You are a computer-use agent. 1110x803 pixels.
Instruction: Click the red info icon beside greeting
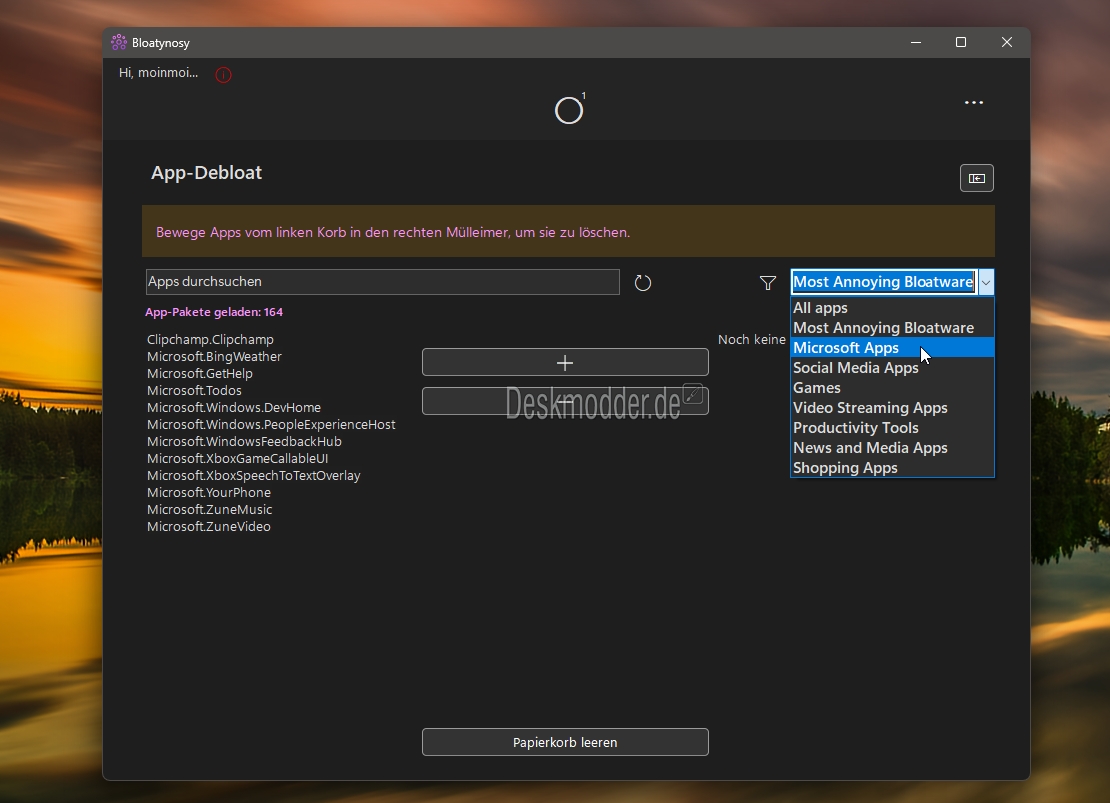coord(223,74)
